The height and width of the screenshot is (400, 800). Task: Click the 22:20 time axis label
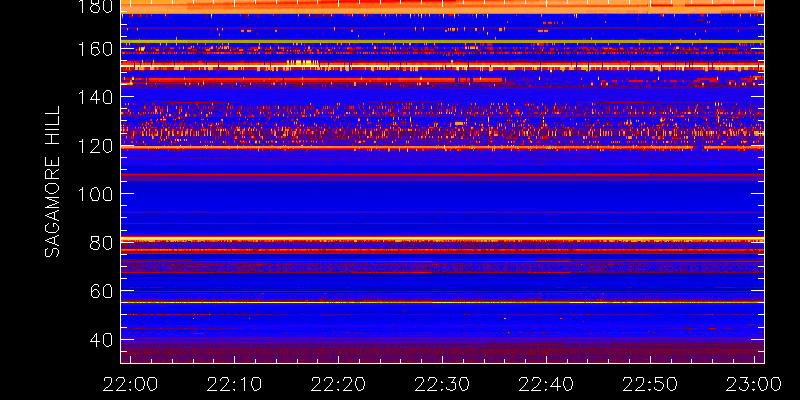coord(338,384)
